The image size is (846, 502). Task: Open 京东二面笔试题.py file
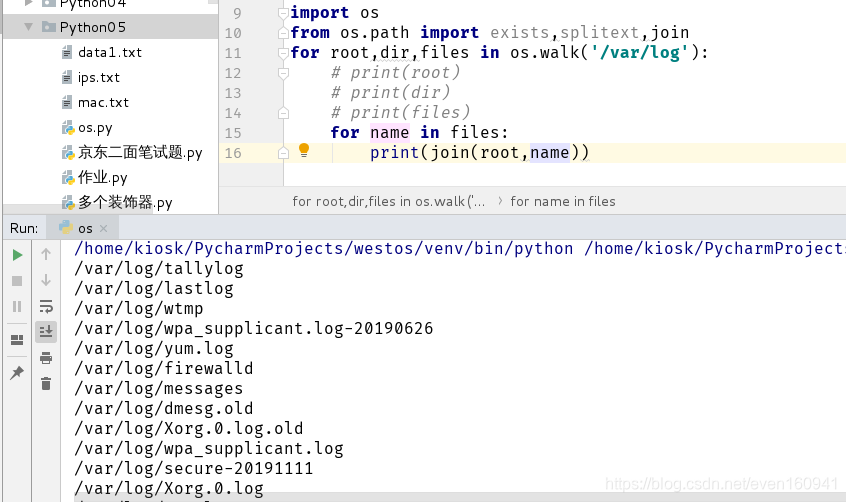(x=140, y=152)
